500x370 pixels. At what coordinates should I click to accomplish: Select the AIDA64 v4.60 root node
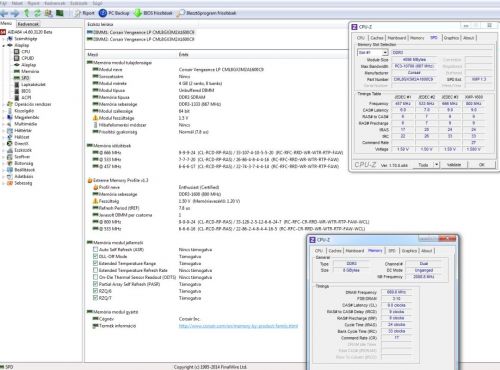pyautogui.click(x=26, y=32)
